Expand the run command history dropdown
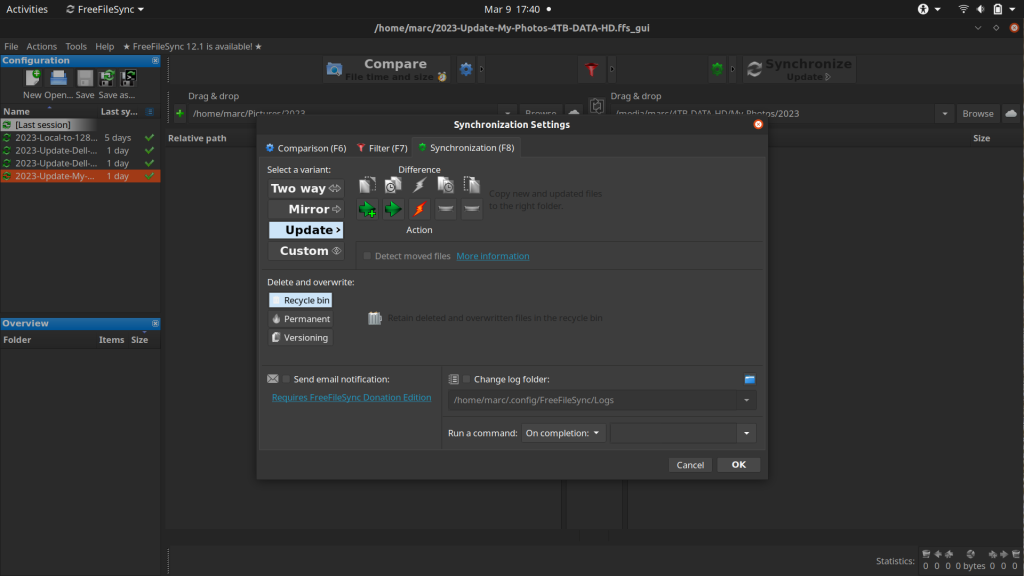 (x=746, y=433)
